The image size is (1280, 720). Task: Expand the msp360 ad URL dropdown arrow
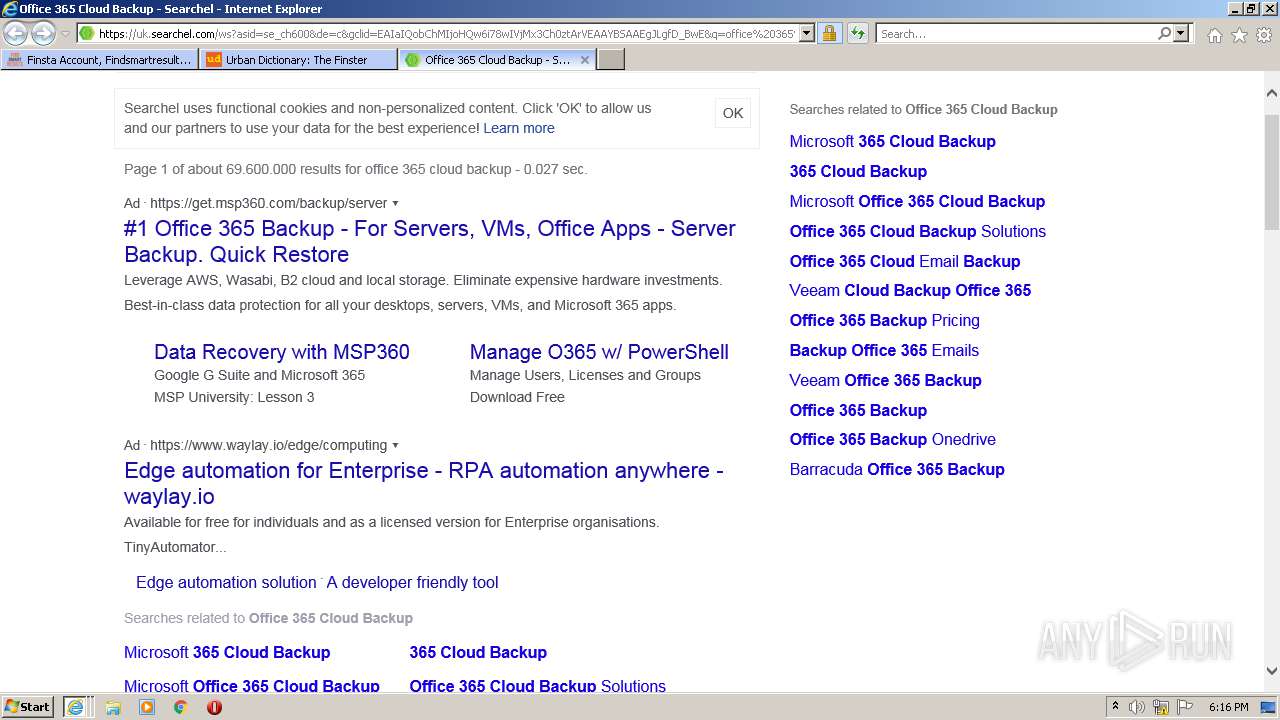395,203
